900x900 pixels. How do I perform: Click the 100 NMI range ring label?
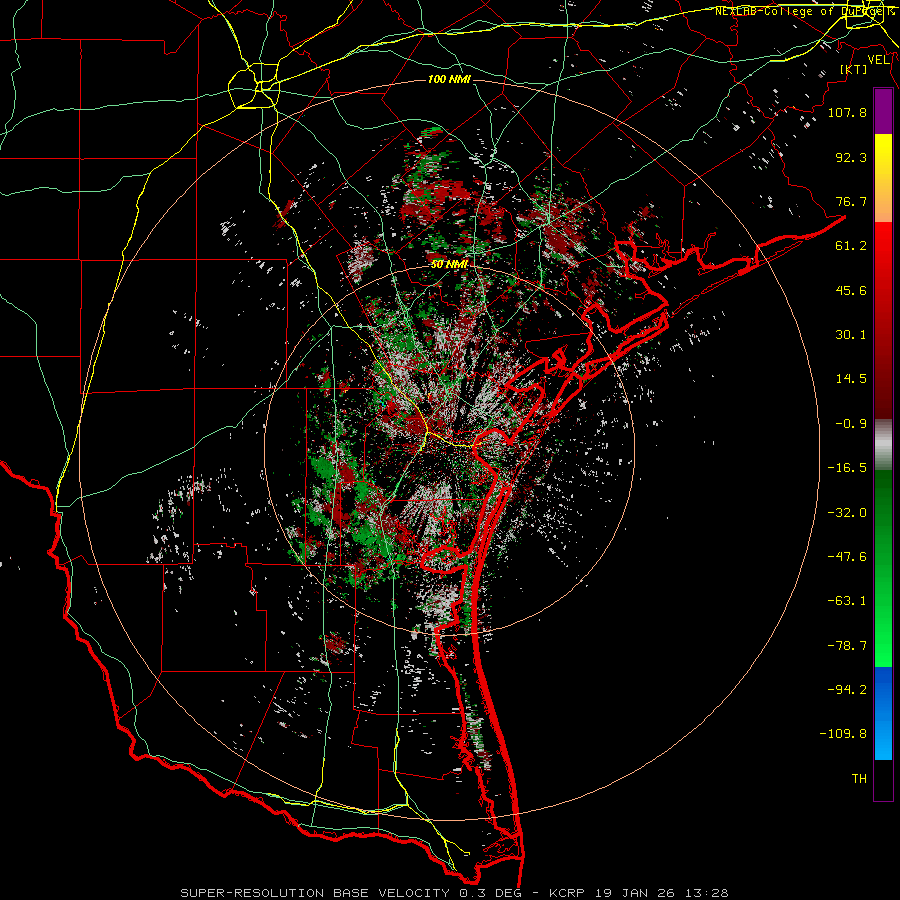point(449,79)
